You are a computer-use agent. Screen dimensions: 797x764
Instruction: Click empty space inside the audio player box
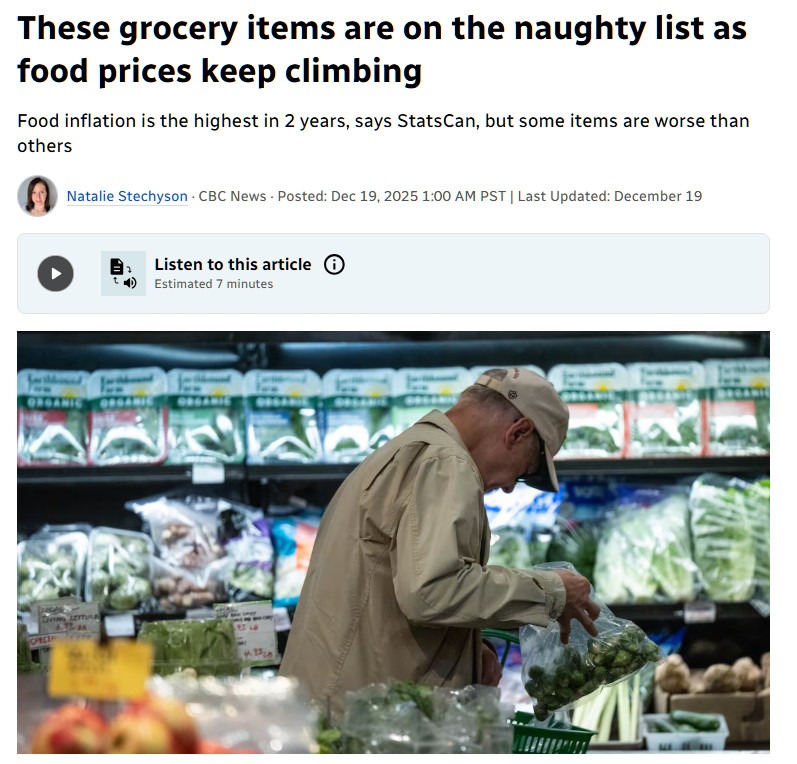pos(559,273)
